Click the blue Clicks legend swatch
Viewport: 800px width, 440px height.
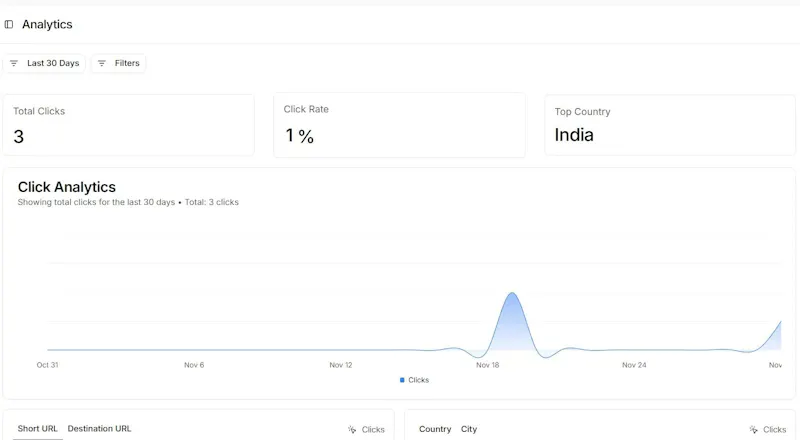(402, 380)
